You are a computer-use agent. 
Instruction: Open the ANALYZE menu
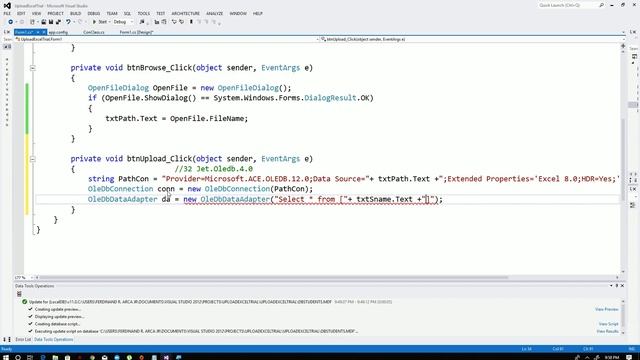pyautogui.click(x=215, y=13)
